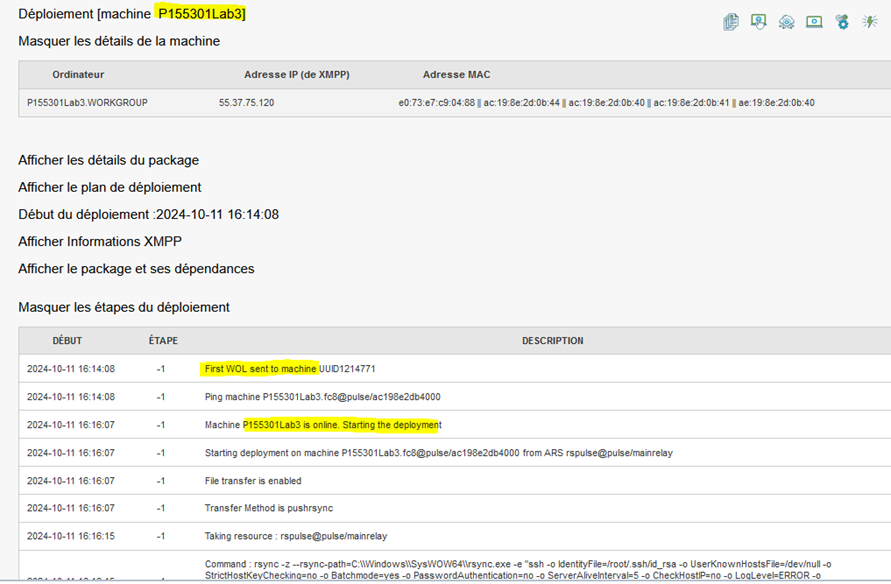
Task: Click the laptop monitor eye icon
Action: coord(814,21)
